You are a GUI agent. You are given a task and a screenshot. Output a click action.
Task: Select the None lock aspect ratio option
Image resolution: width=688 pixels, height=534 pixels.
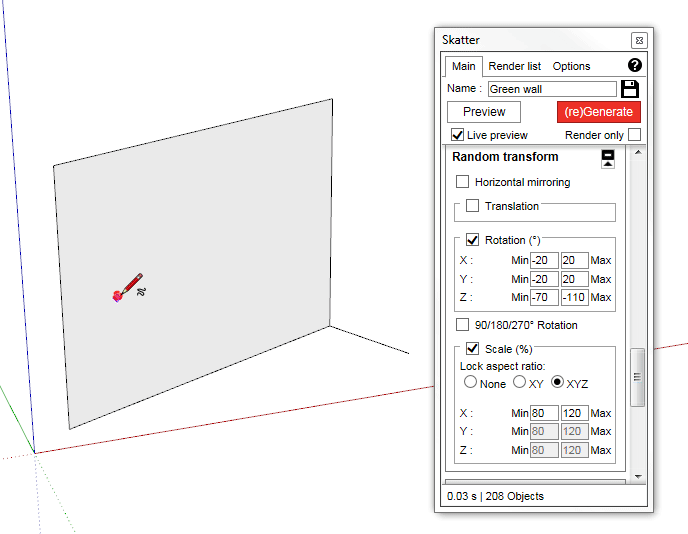(468, 383)
